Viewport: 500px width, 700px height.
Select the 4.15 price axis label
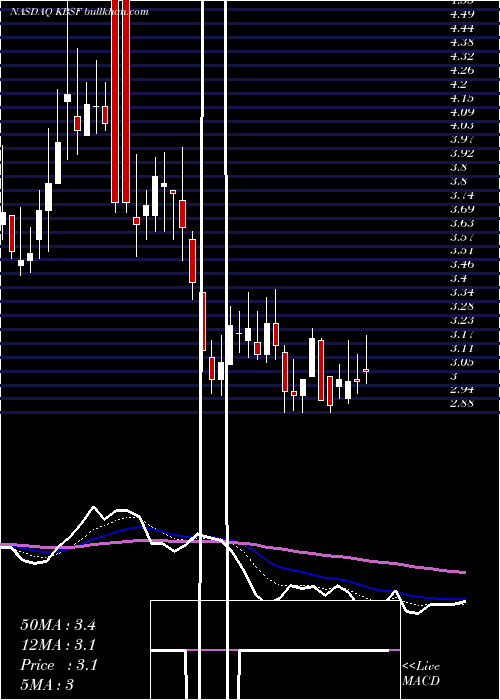462,98
